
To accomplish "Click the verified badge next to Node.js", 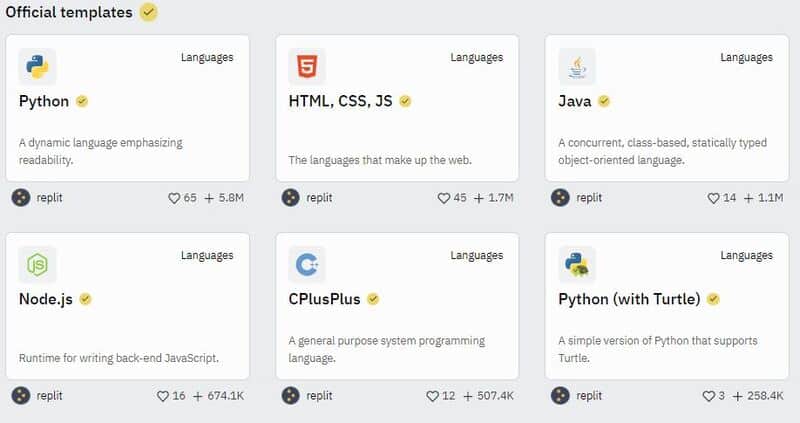I will click(x=85, y=299).
